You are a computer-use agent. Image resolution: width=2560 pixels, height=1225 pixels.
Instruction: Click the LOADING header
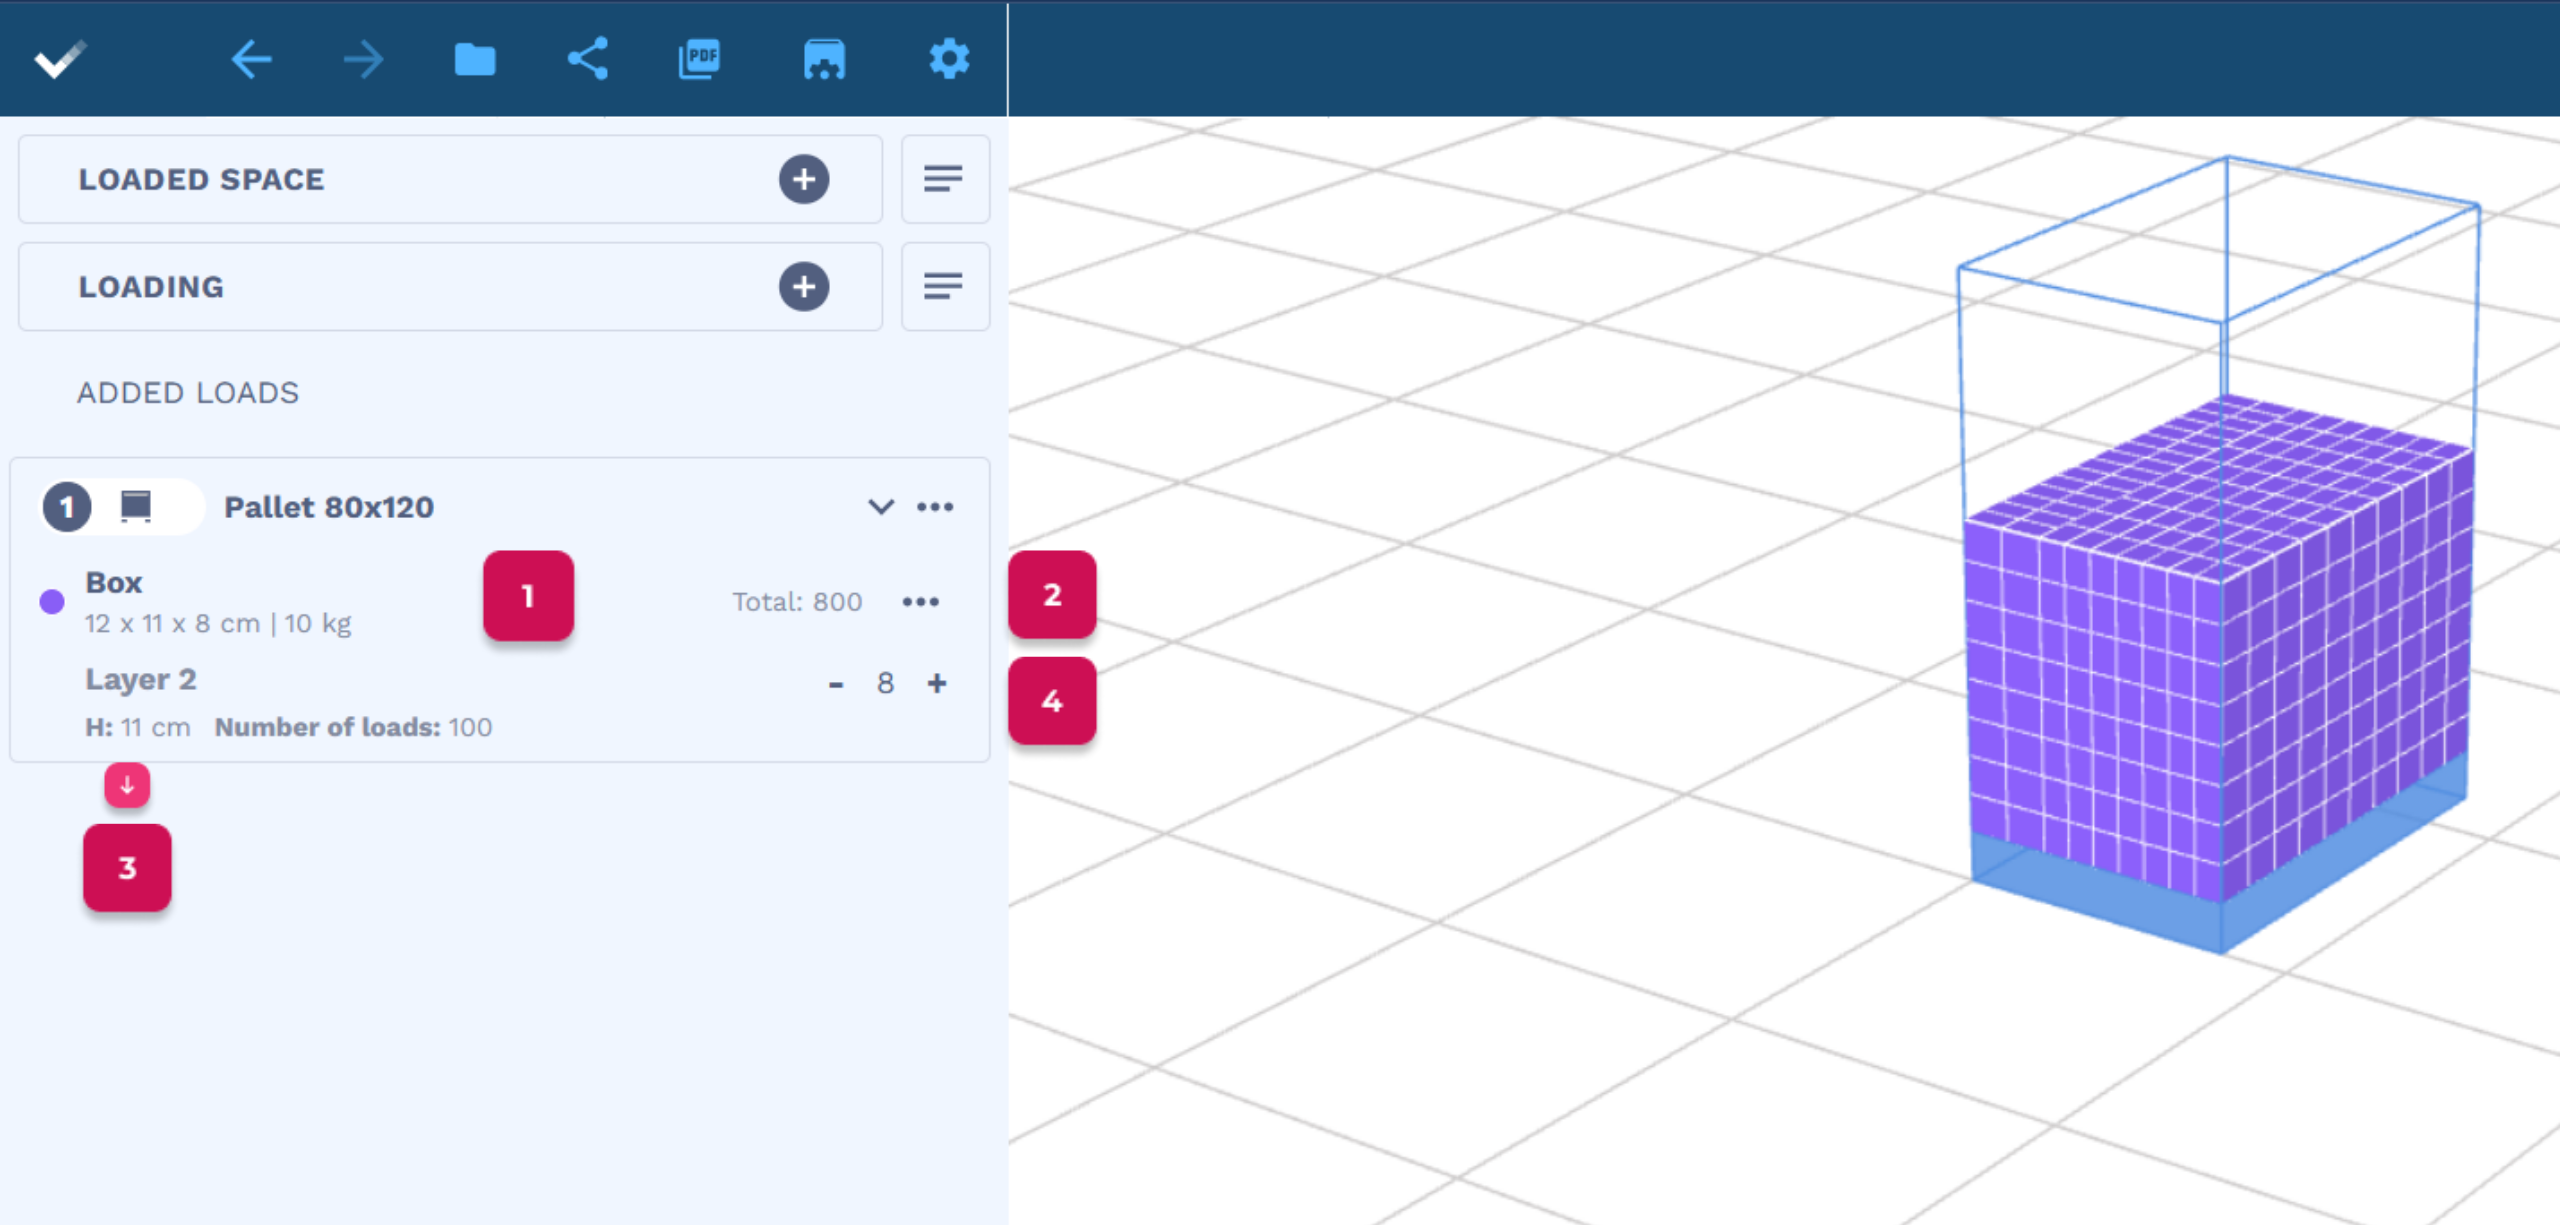click(x=151, y=287)
